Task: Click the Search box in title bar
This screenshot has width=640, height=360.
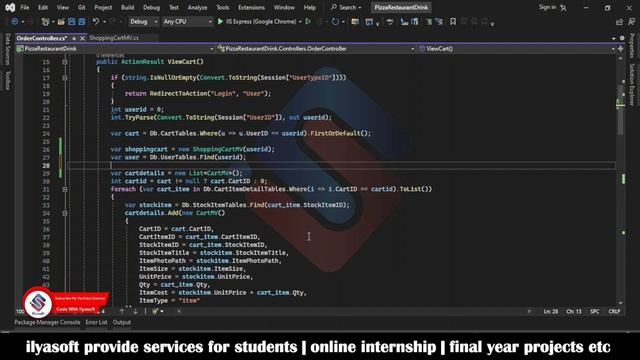Action: [x=346, y=7]
